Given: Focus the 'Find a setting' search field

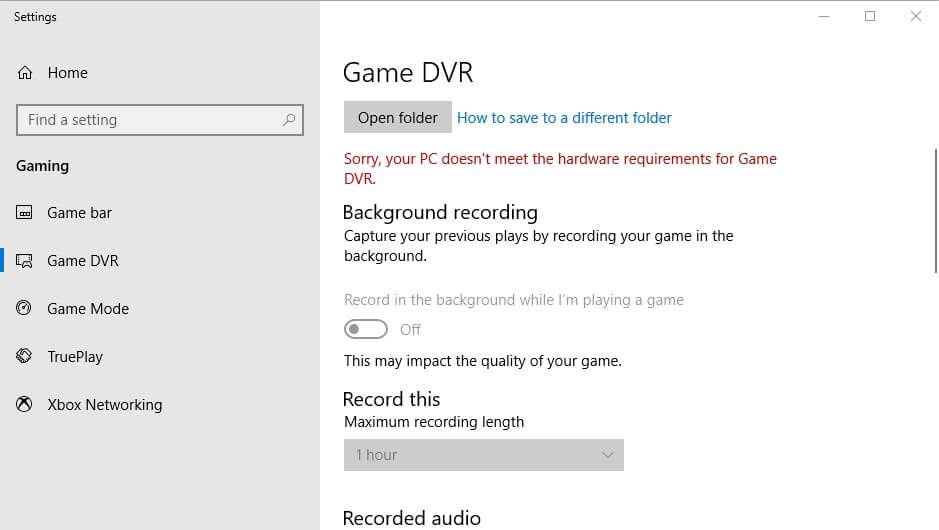Looking at the screenshot, I should click(150, 120).
